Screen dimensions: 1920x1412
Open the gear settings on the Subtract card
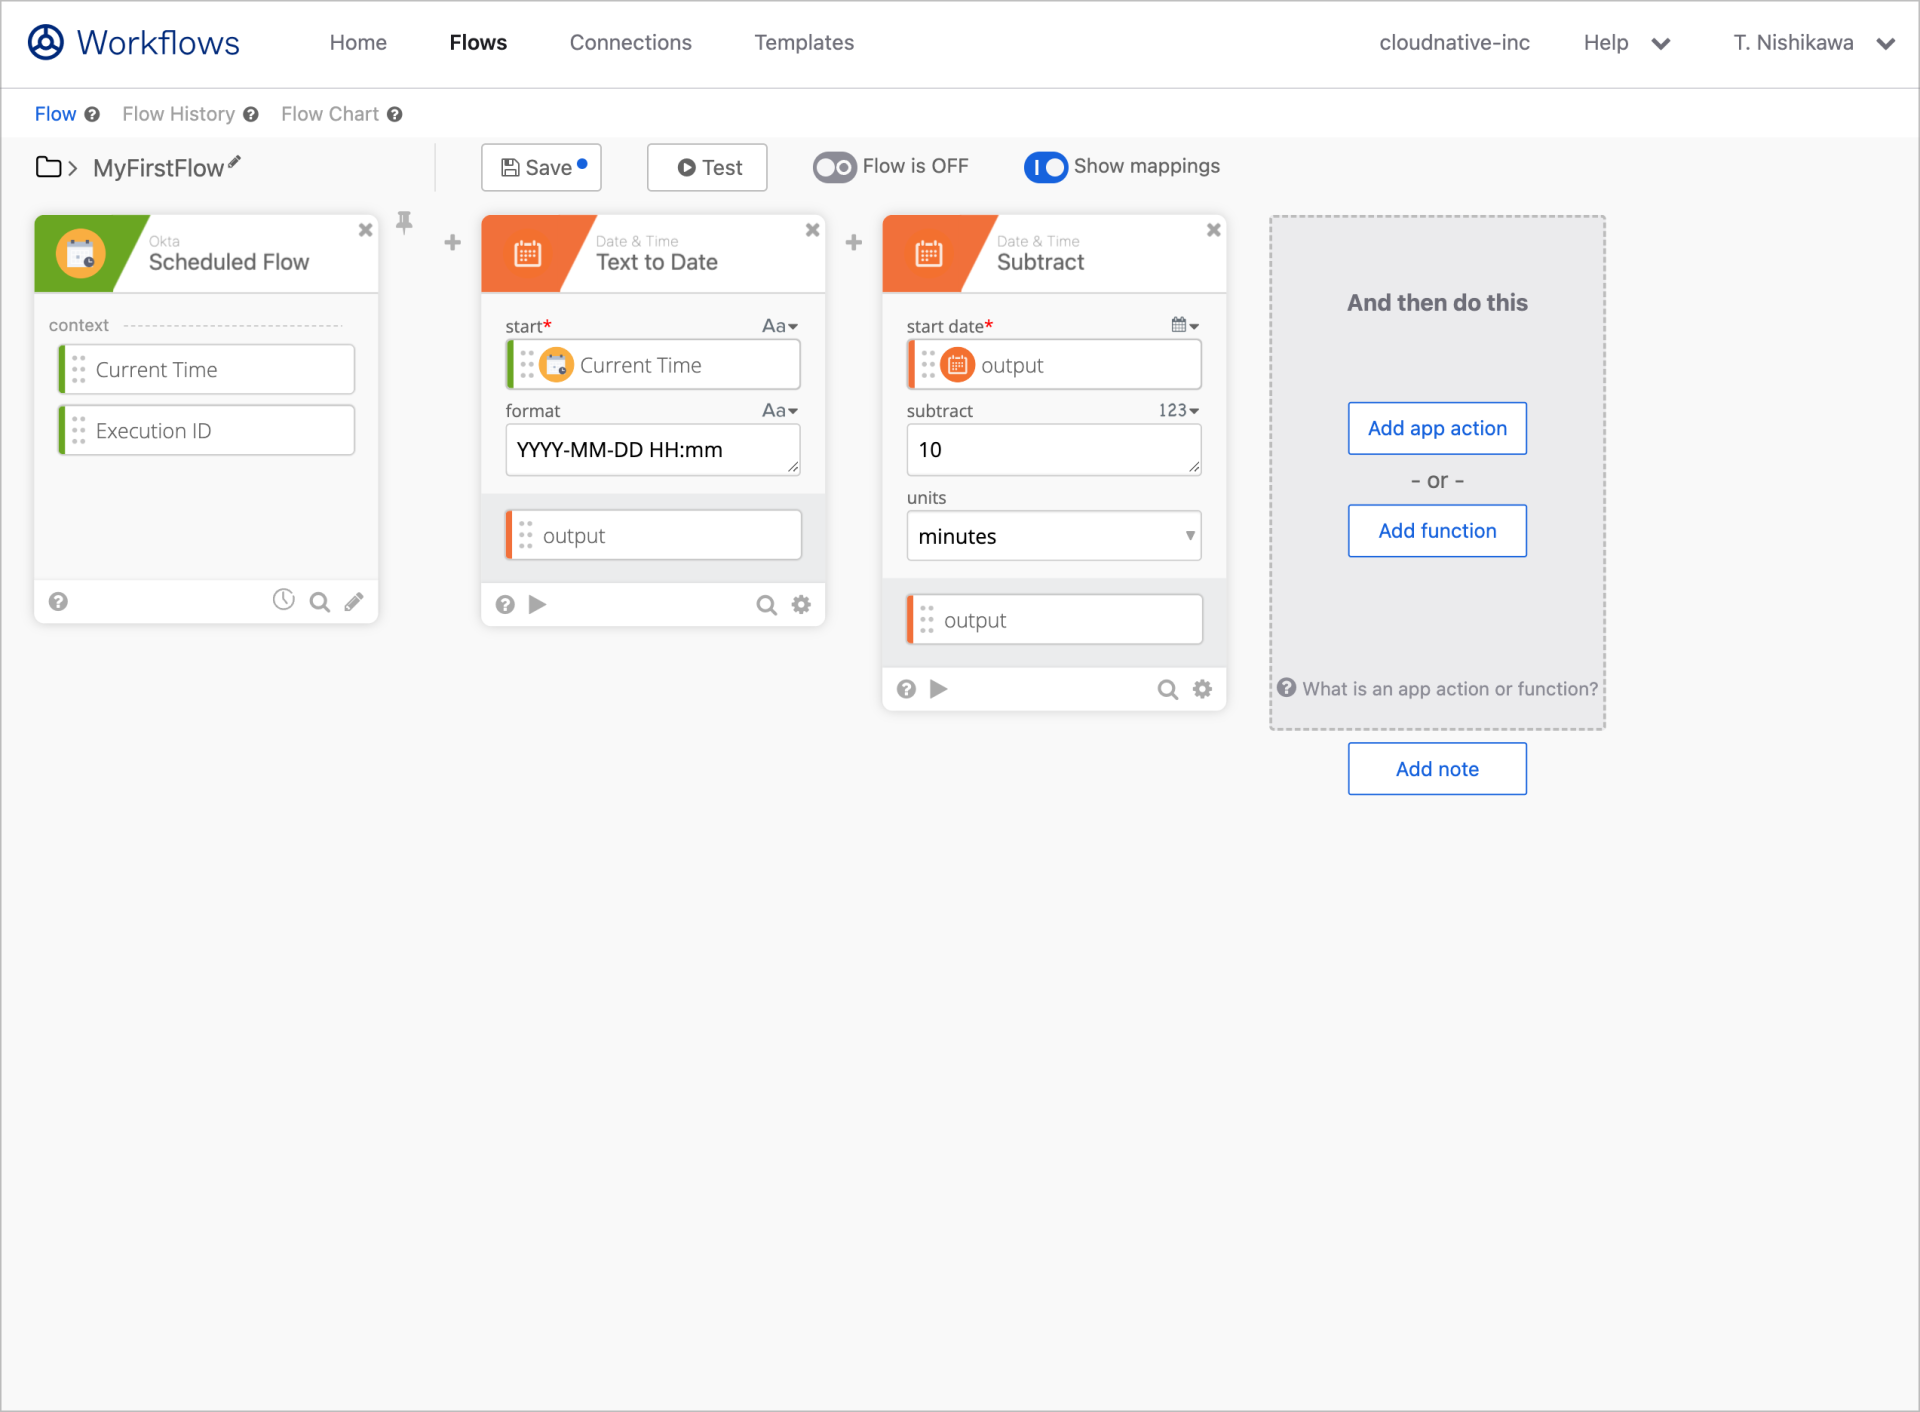1202,689
